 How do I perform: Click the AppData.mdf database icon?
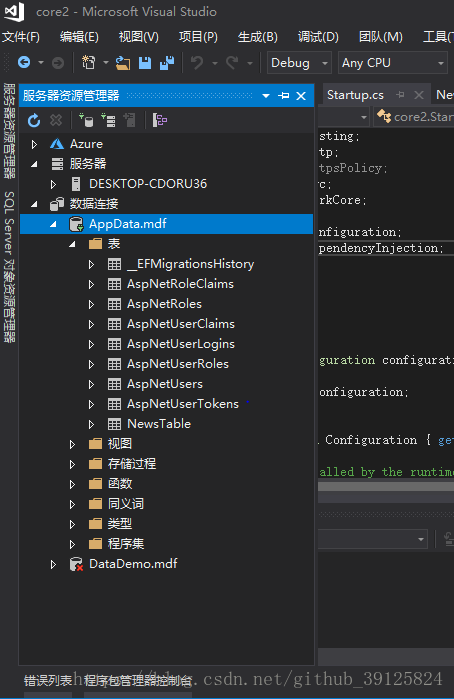click(x=76, y=224)
